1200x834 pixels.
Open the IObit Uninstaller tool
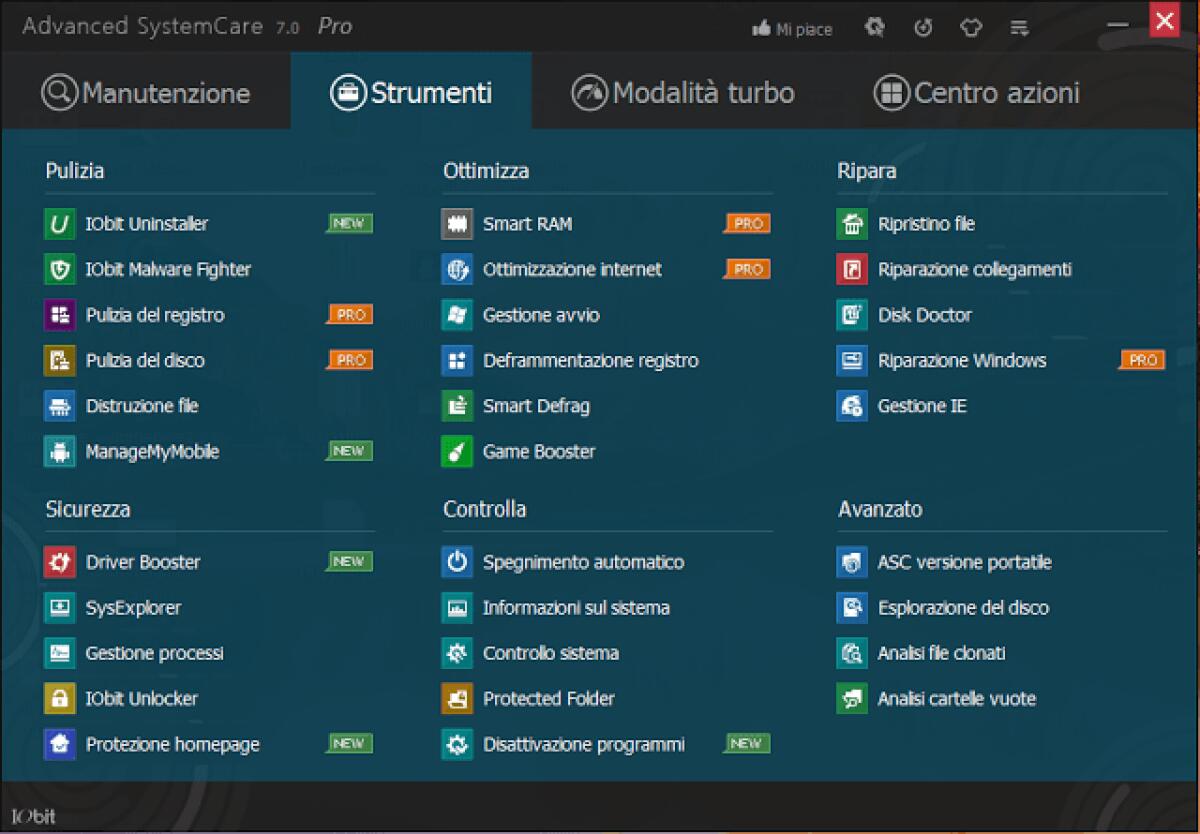tap(146, 223)
